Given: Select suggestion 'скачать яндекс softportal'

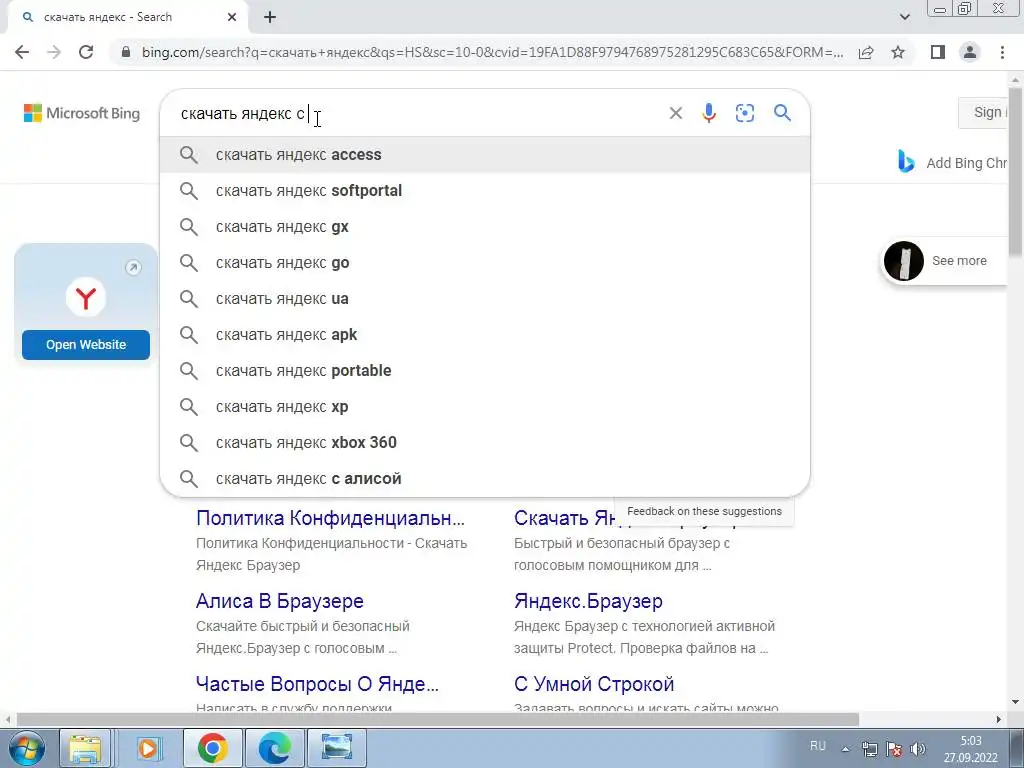Looking at the screenshot, I should click(x=485, y=191).
